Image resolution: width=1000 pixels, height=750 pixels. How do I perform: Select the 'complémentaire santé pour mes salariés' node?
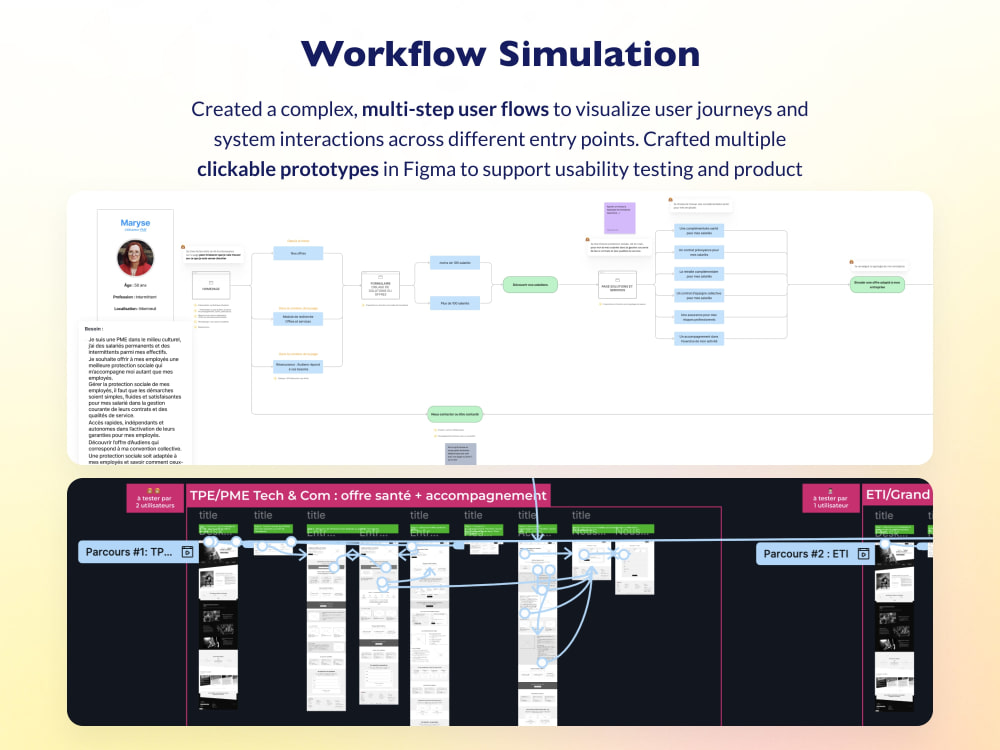[699, 230]
